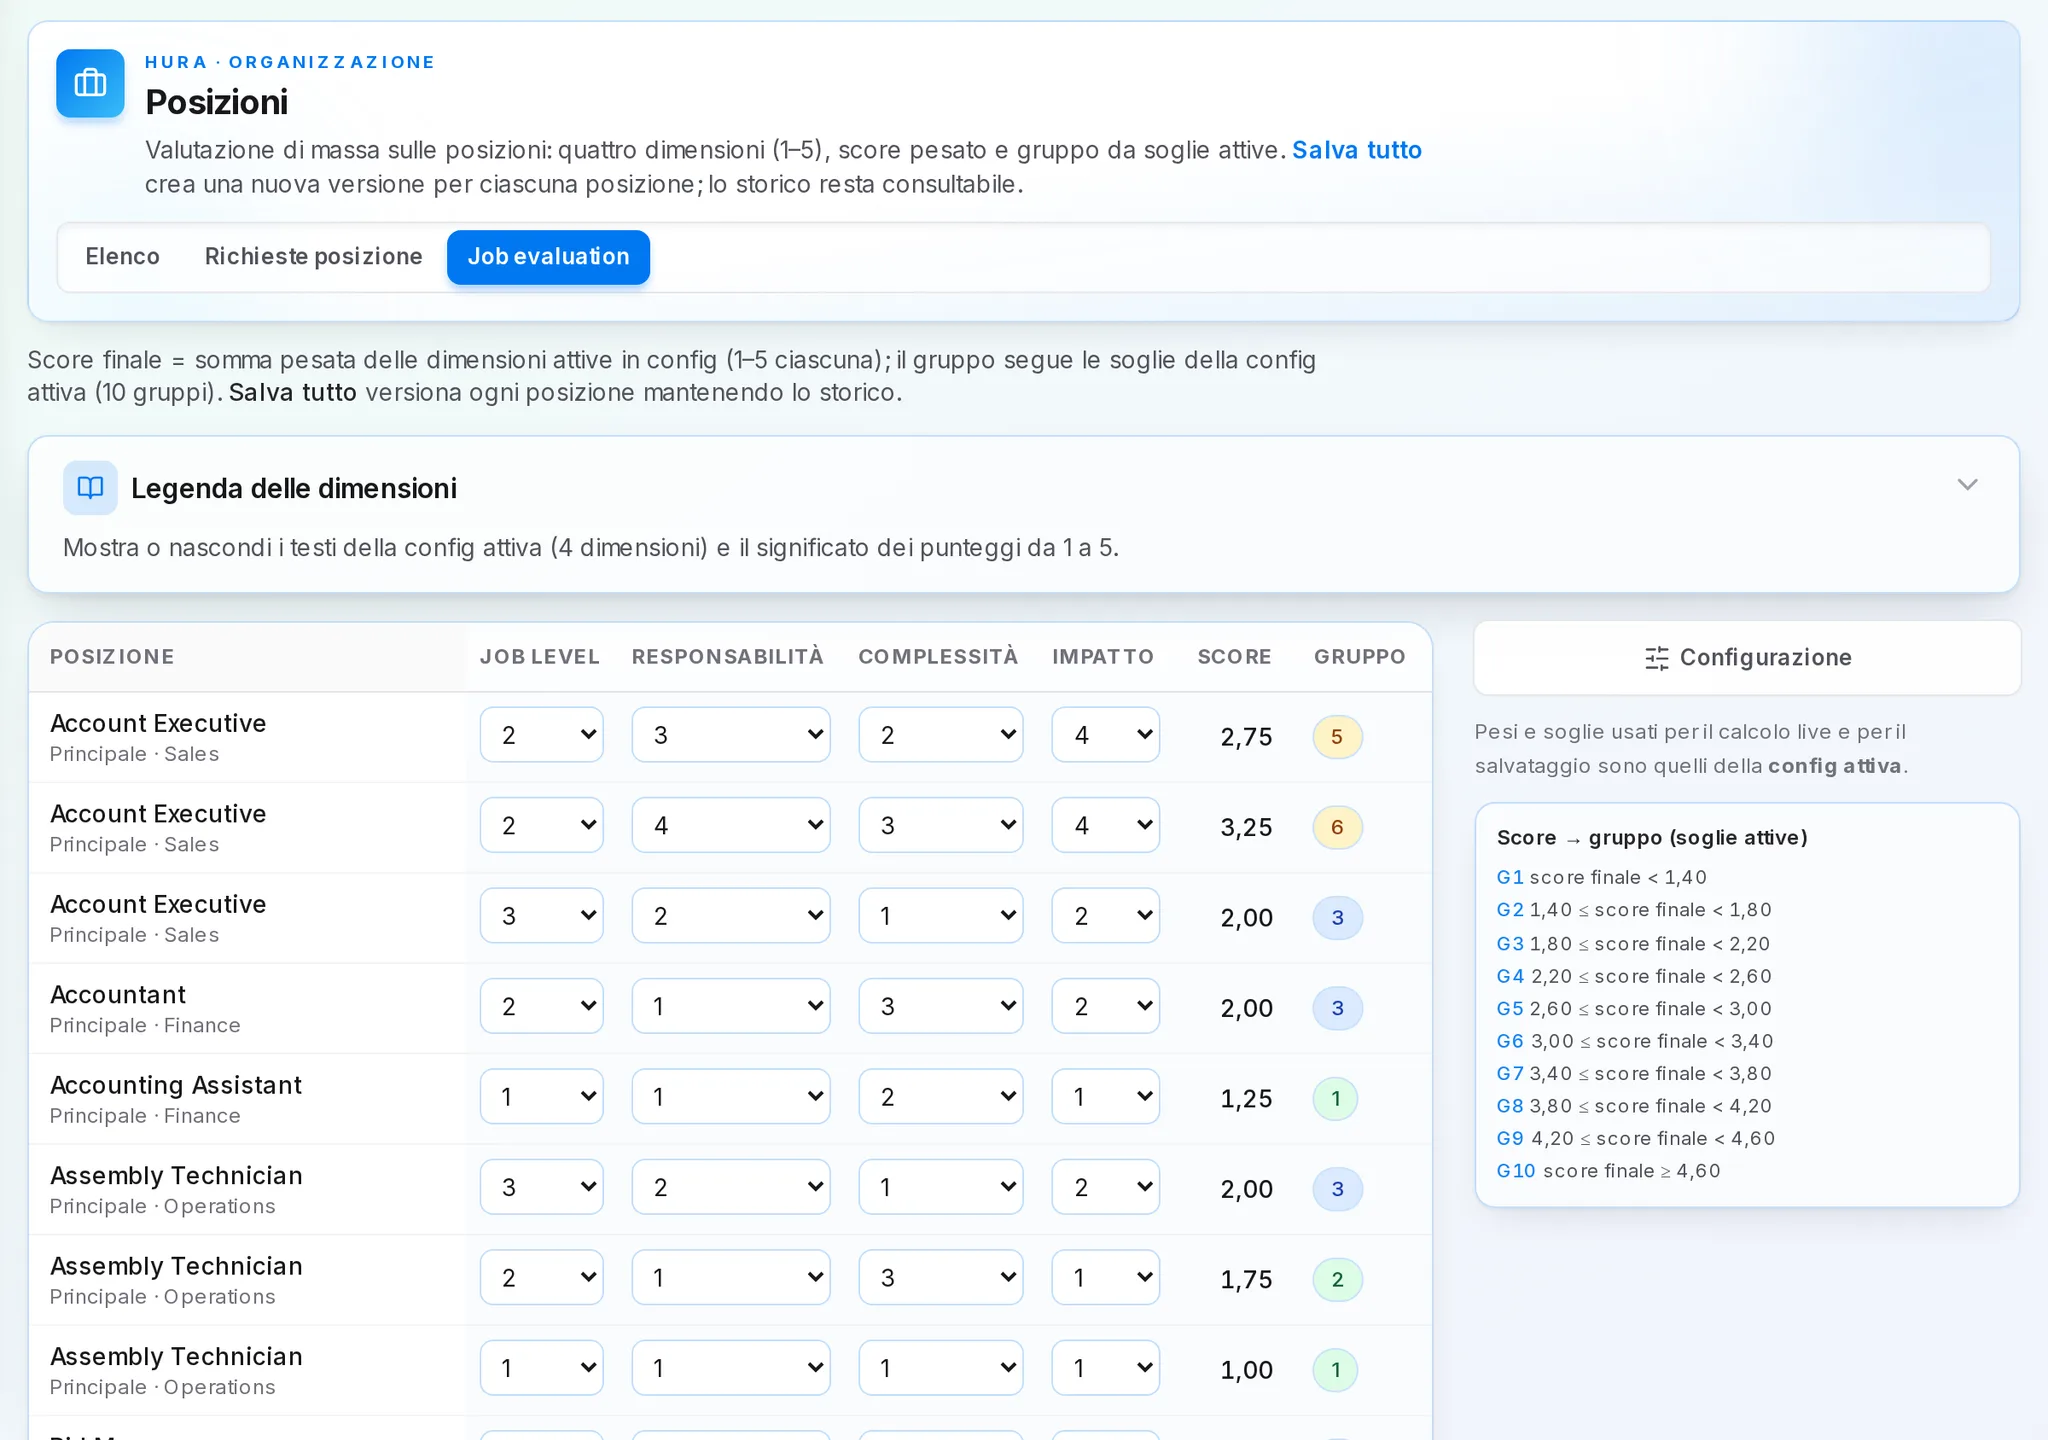Click the Score → gruppo (soglie attive) heading
The width and height of the screenshot is (2048, 1440).
tap(1652, 838)
